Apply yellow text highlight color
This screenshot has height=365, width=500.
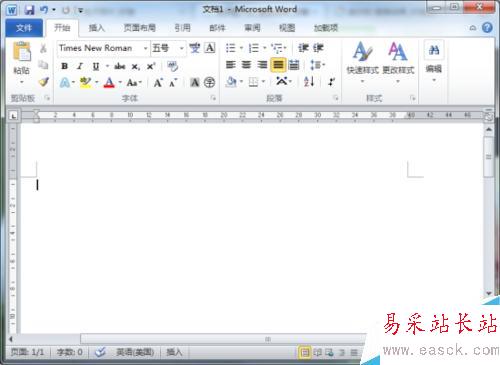(85, 82)
